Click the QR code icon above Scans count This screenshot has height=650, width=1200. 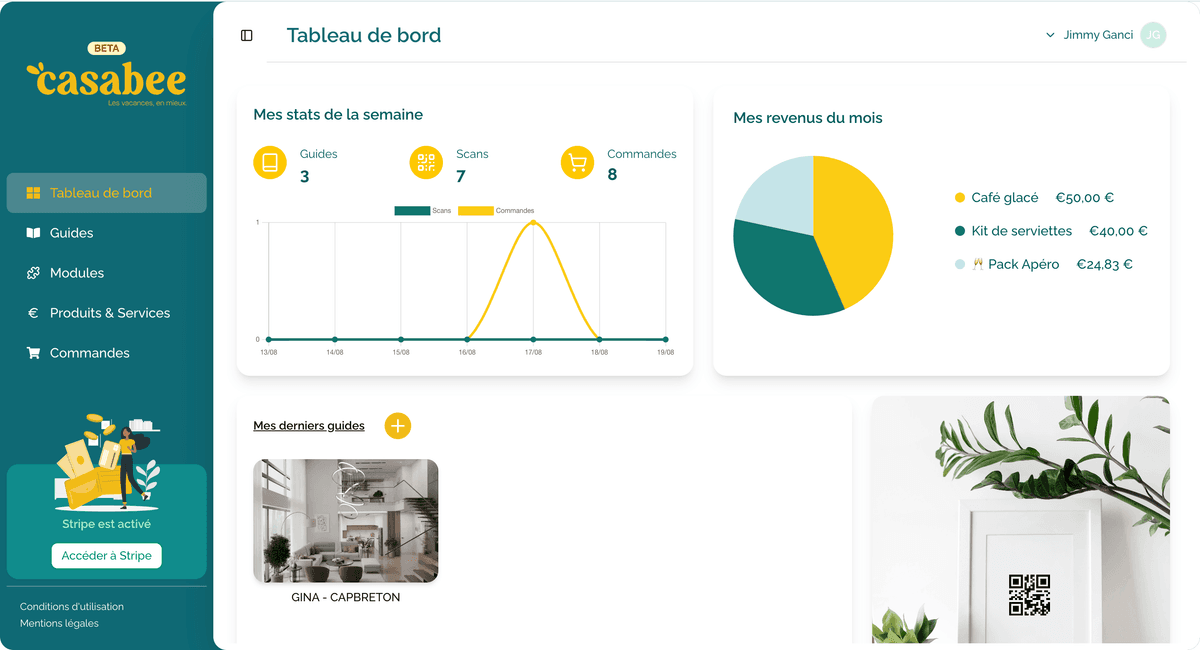pos(427,162)
